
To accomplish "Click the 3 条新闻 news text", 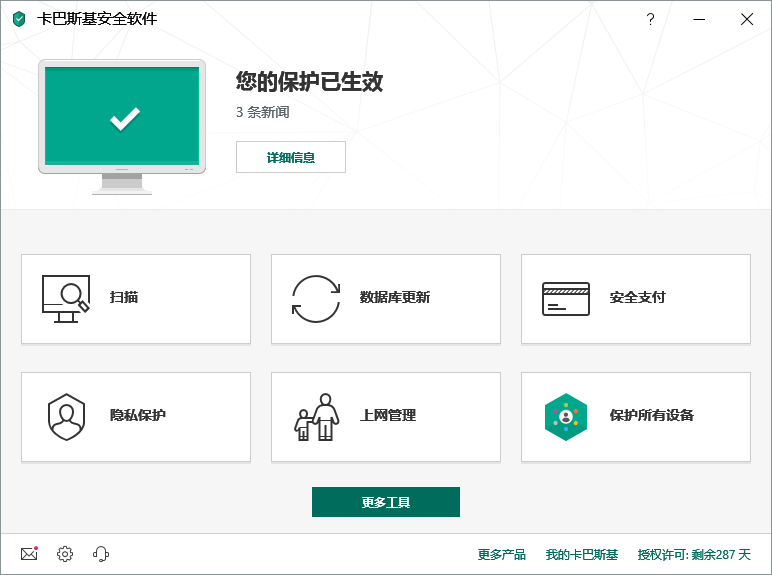I will 263,112.
